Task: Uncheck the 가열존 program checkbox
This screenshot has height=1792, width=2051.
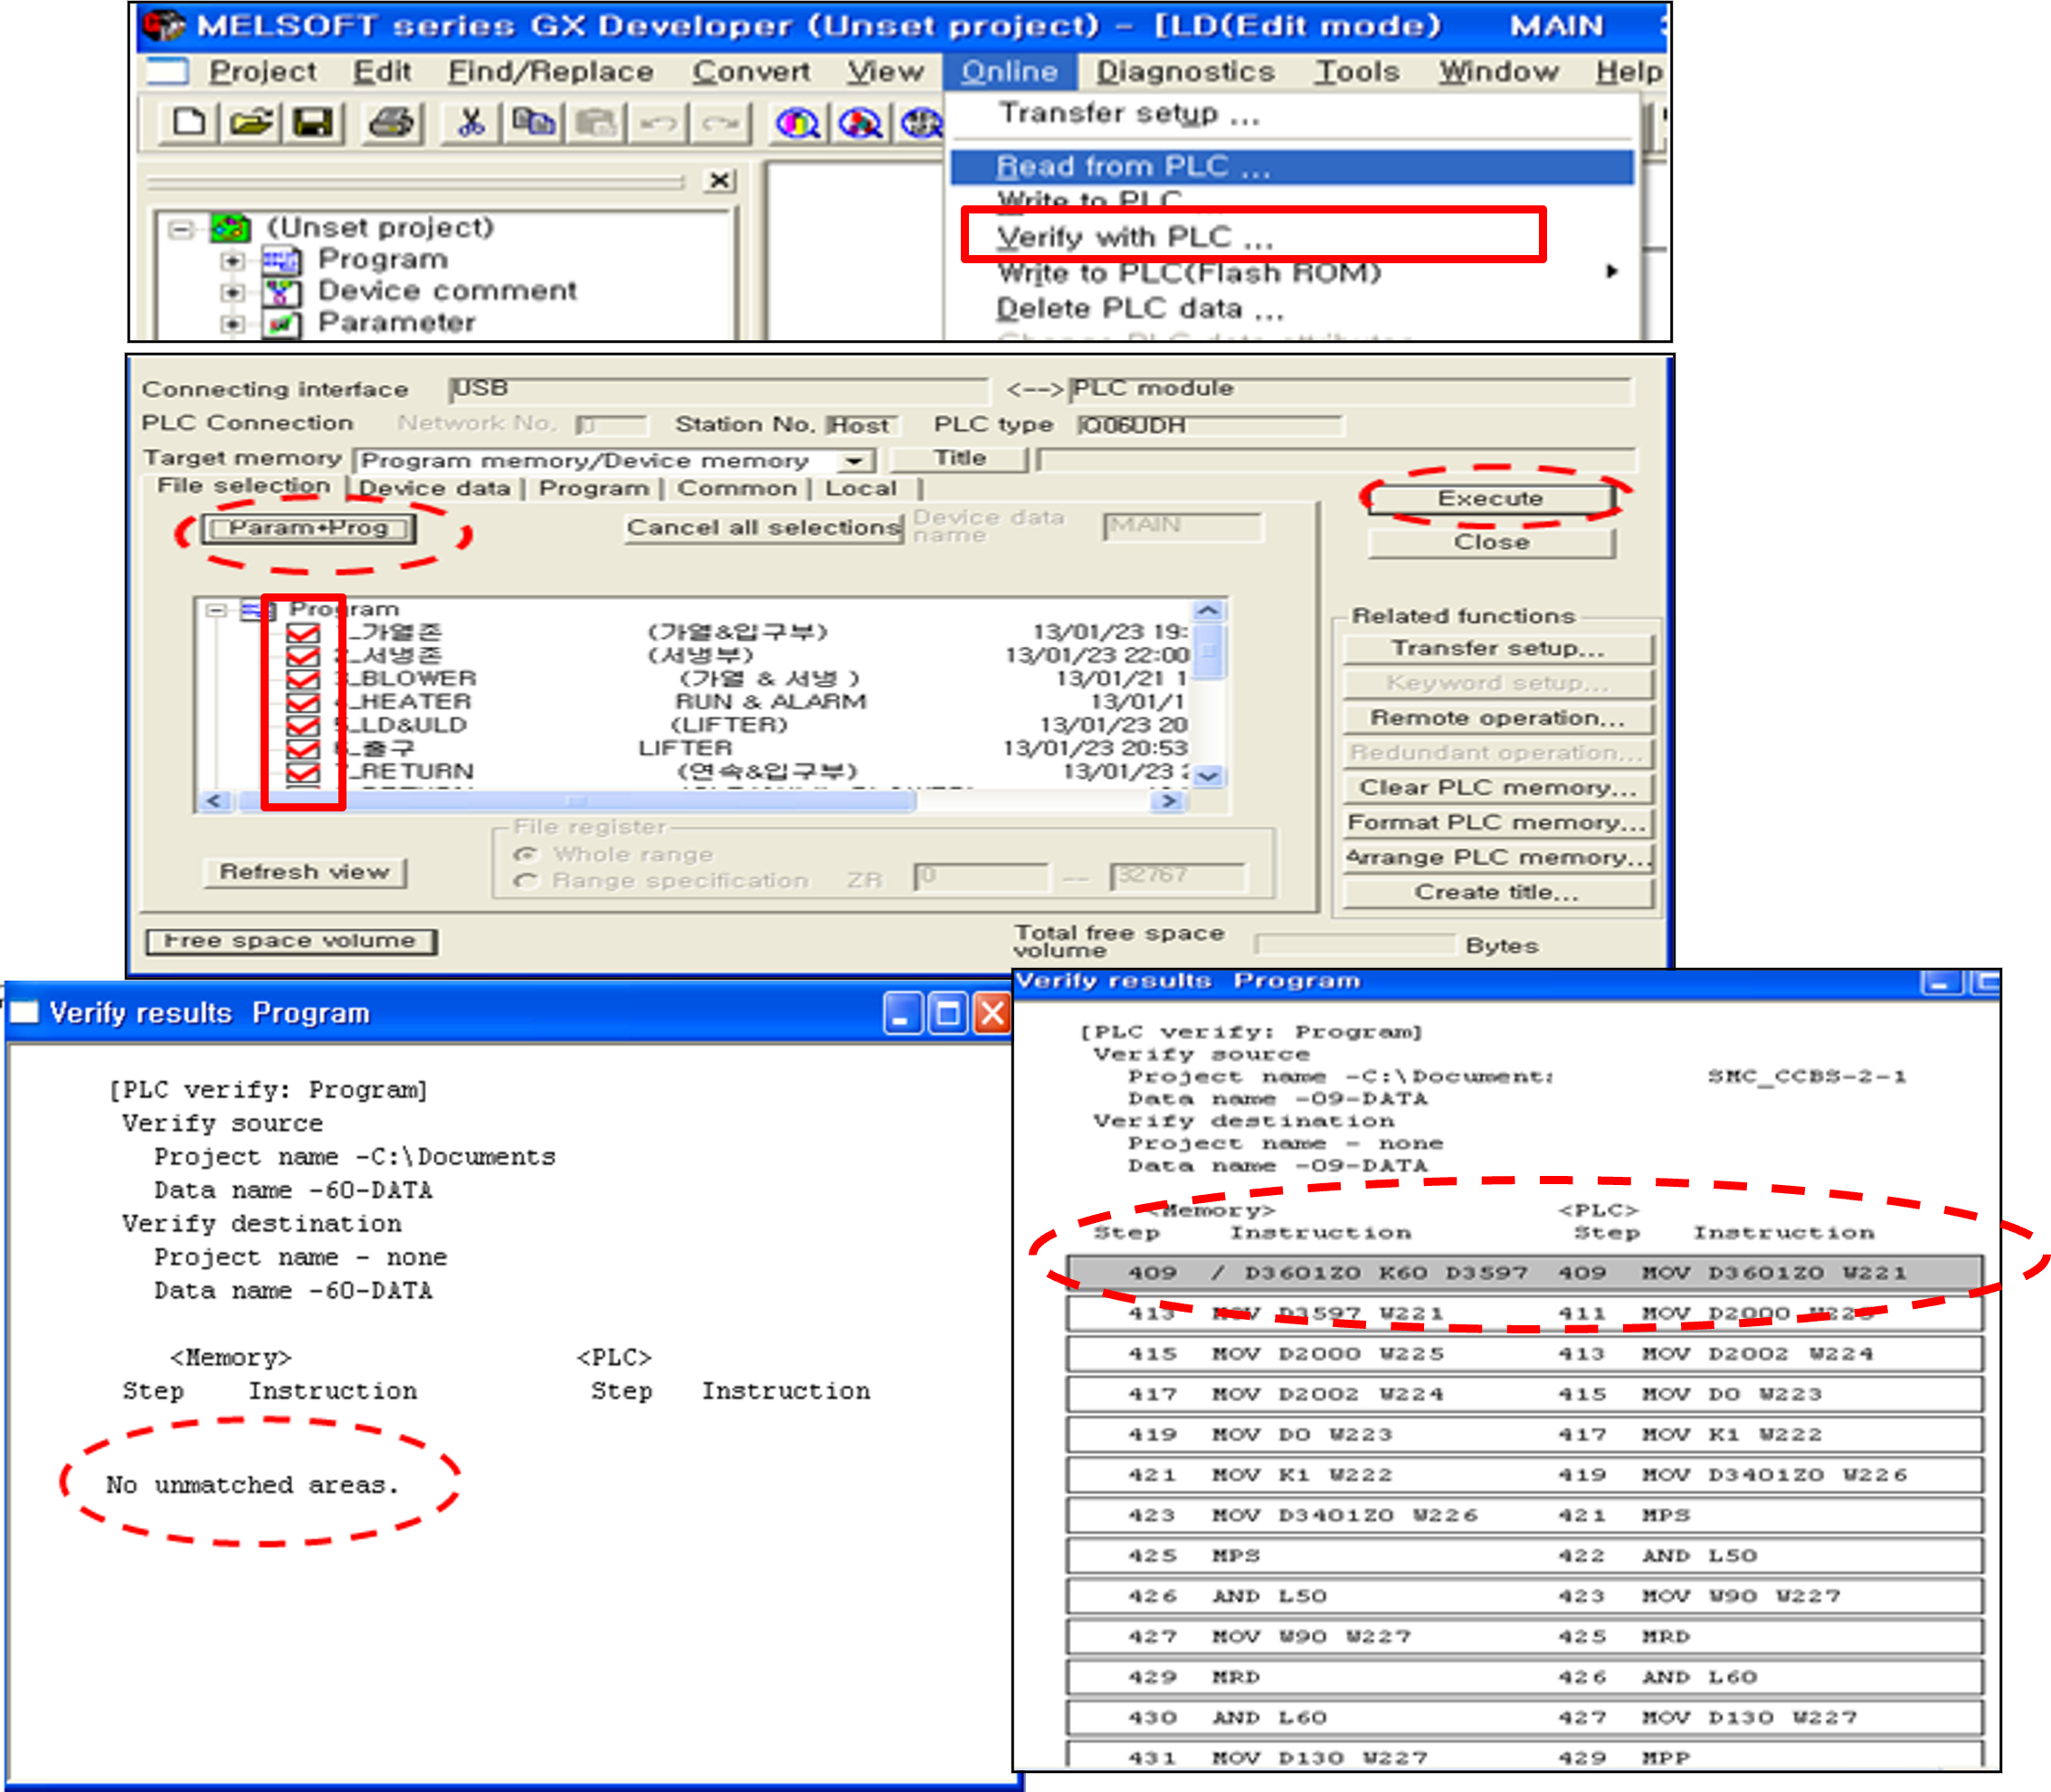Action: (302, 633)
